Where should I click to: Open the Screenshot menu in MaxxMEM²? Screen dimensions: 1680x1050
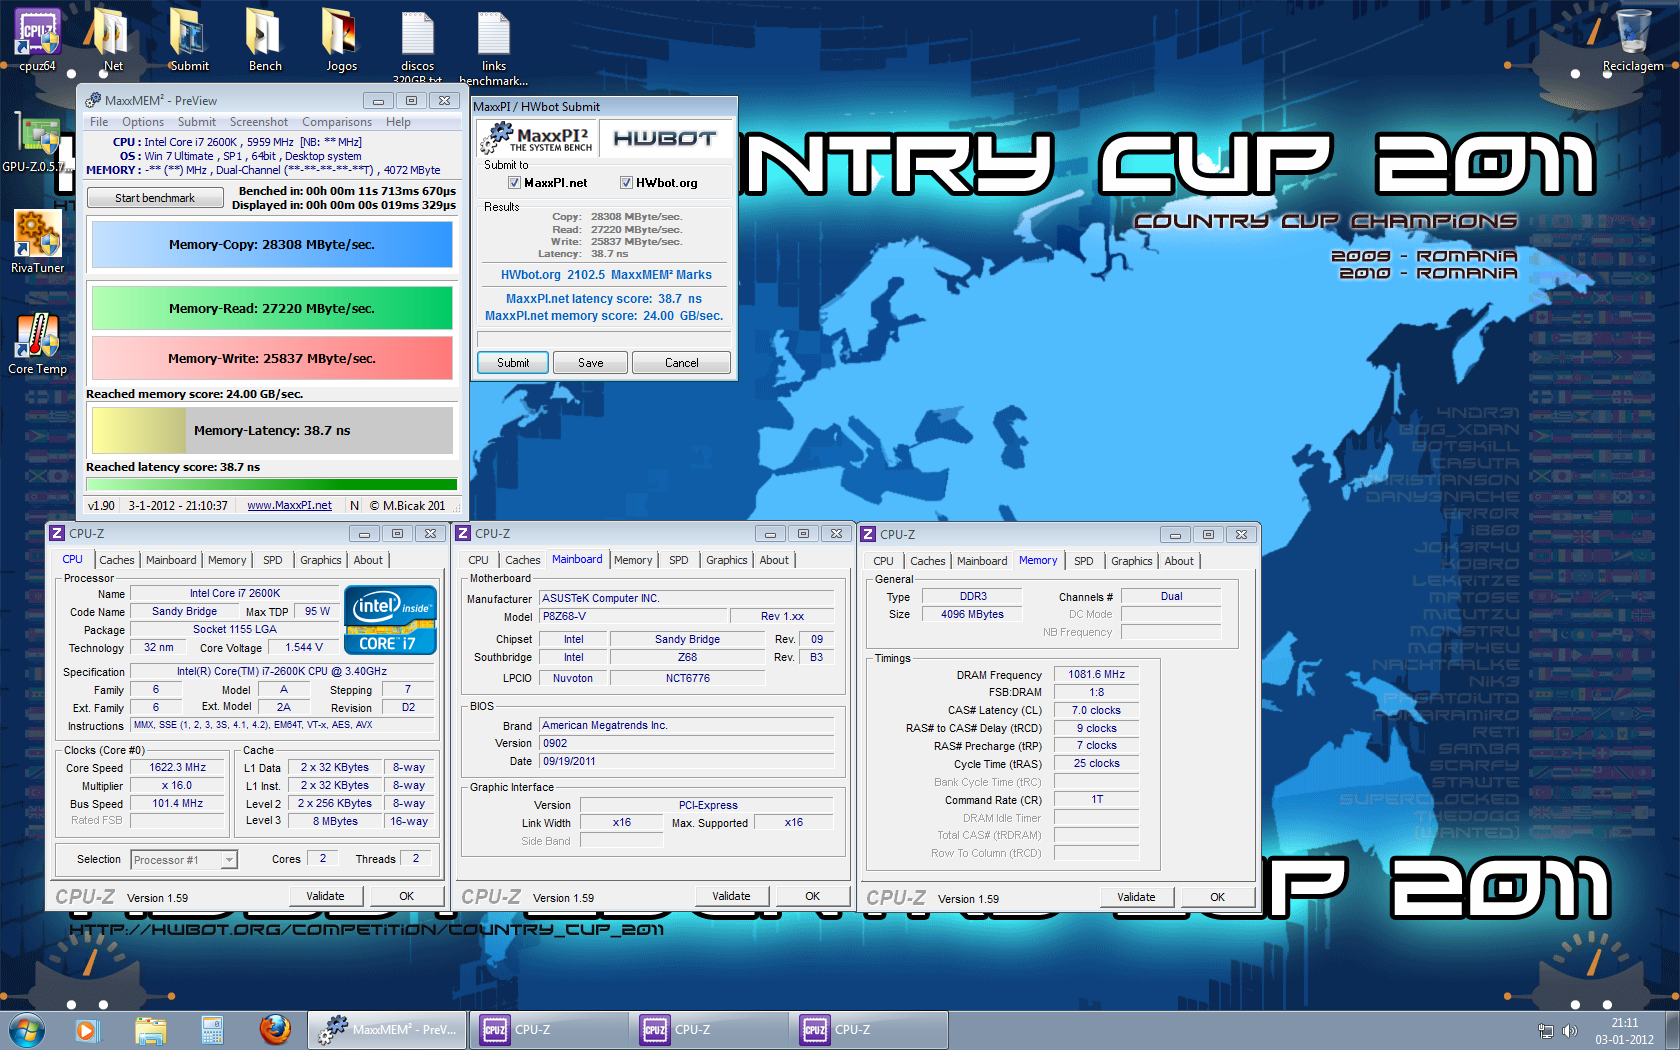(x=259, y=122)
